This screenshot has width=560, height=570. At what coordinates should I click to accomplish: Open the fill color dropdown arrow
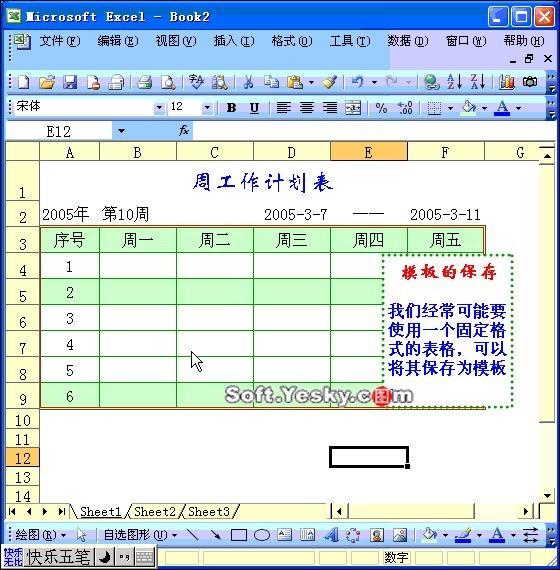(x=484, y=108)
